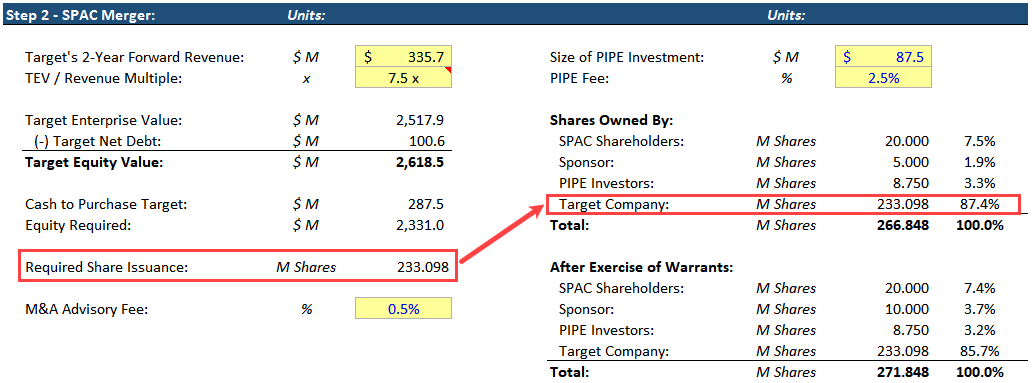Click the red comment indicator on the multiple cell
The width and height of the screenshot is (1032, 383).
pyautogui.click(x=448, y=70)
